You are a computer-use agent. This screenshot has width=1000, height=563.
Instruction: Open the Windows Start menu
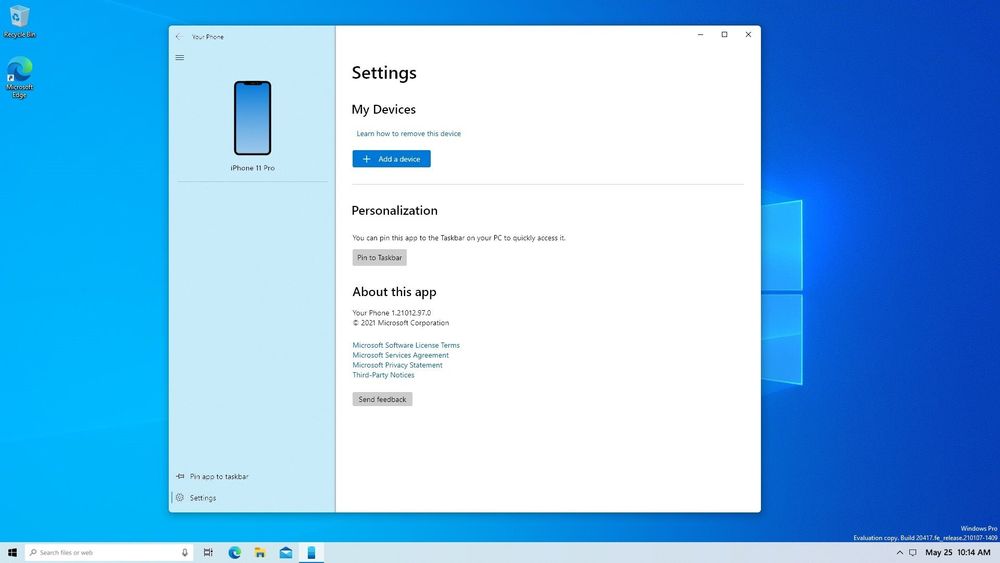click(12, 553)
